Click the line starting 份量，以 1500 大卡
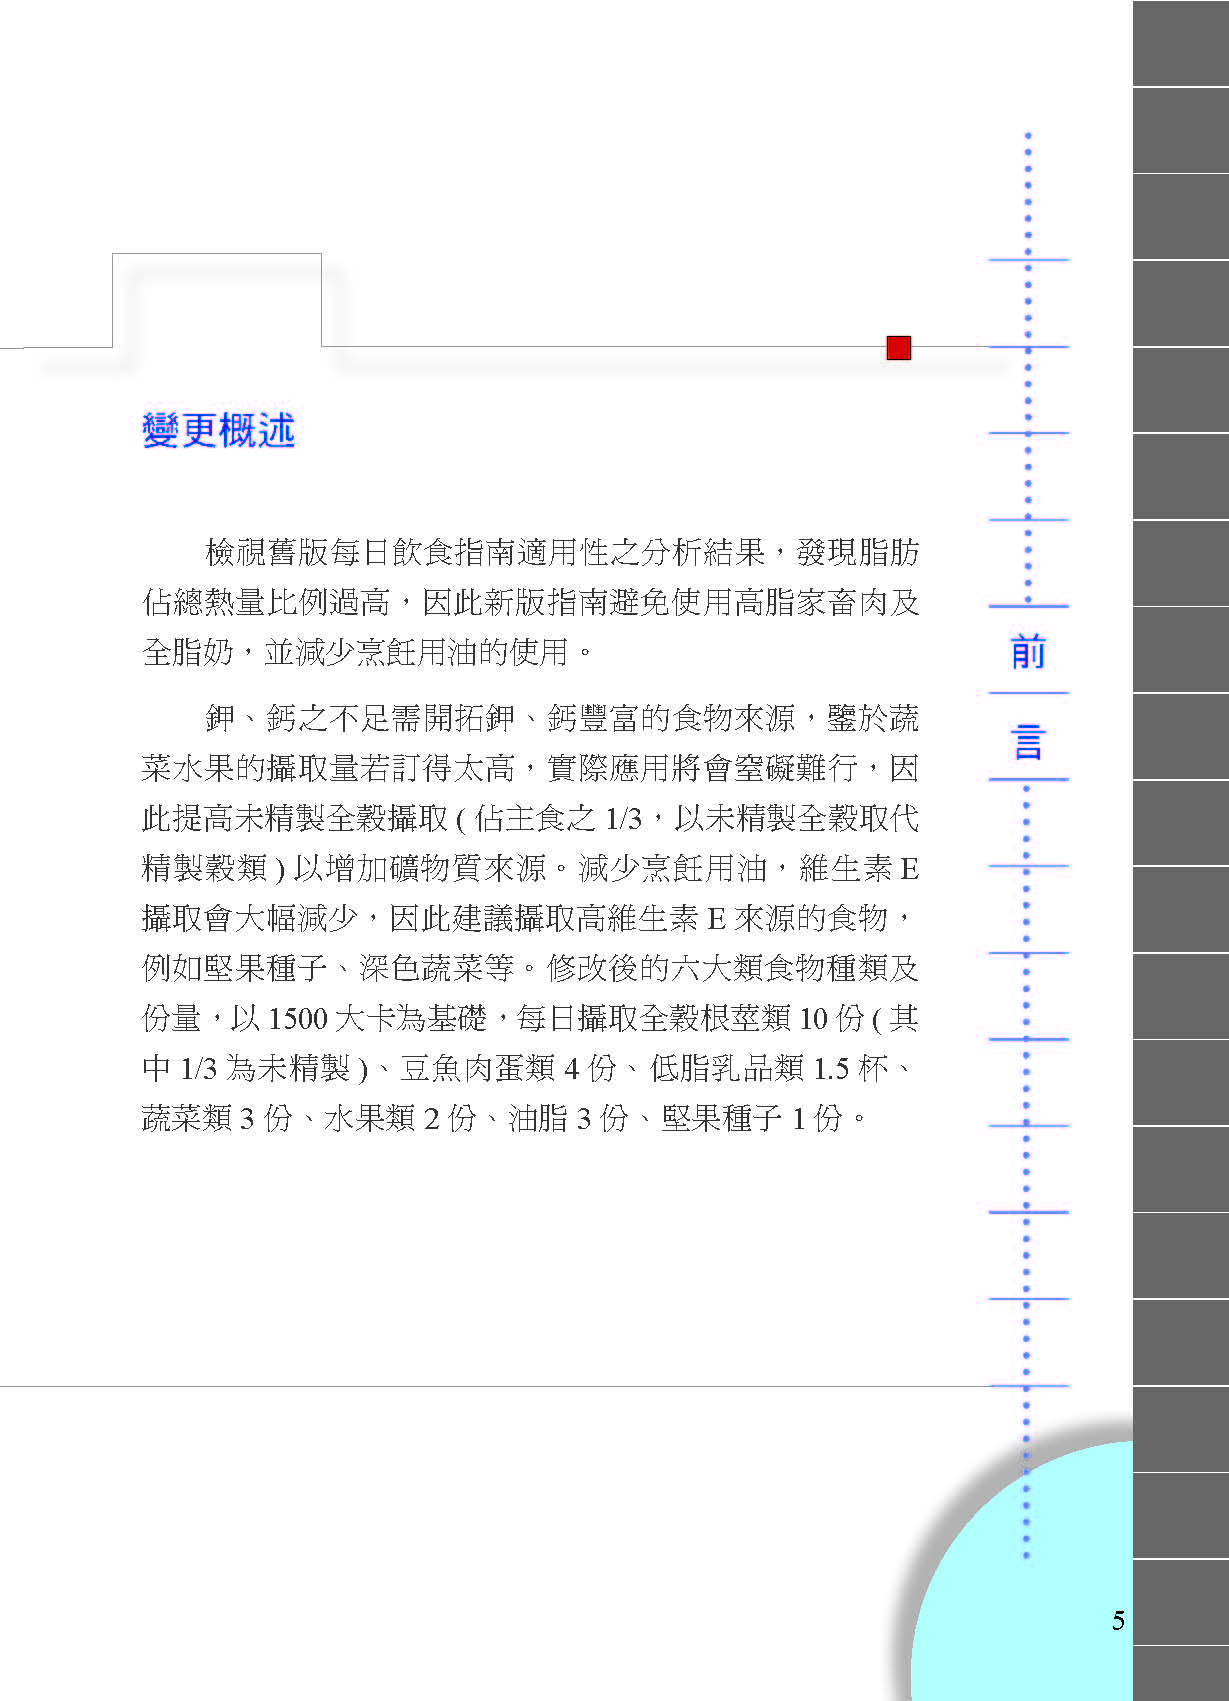Image resolution: width=1229 pixels, height=1701 pixels. pyautogui.click(x=531, y=1018)
